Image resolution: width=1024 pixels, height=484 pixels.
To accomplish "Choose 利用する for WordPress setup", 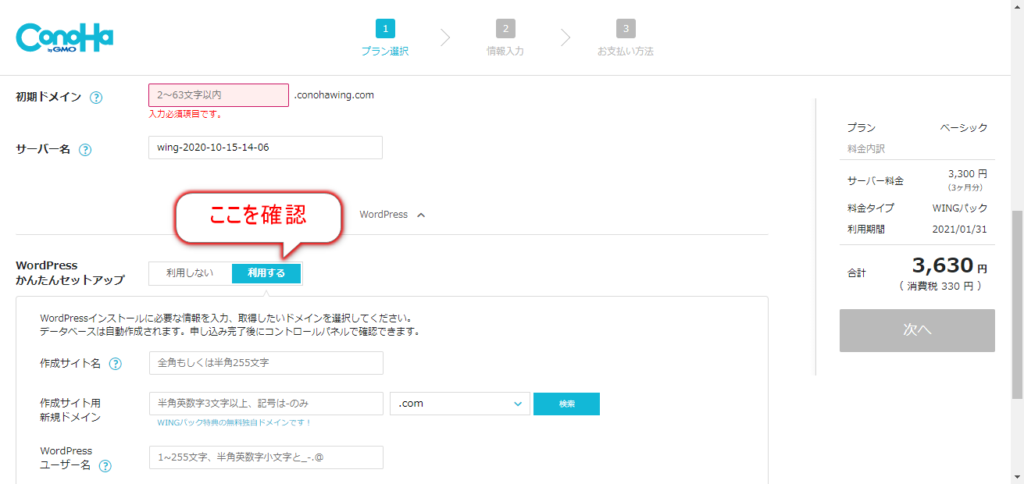I will coord(266,273).
